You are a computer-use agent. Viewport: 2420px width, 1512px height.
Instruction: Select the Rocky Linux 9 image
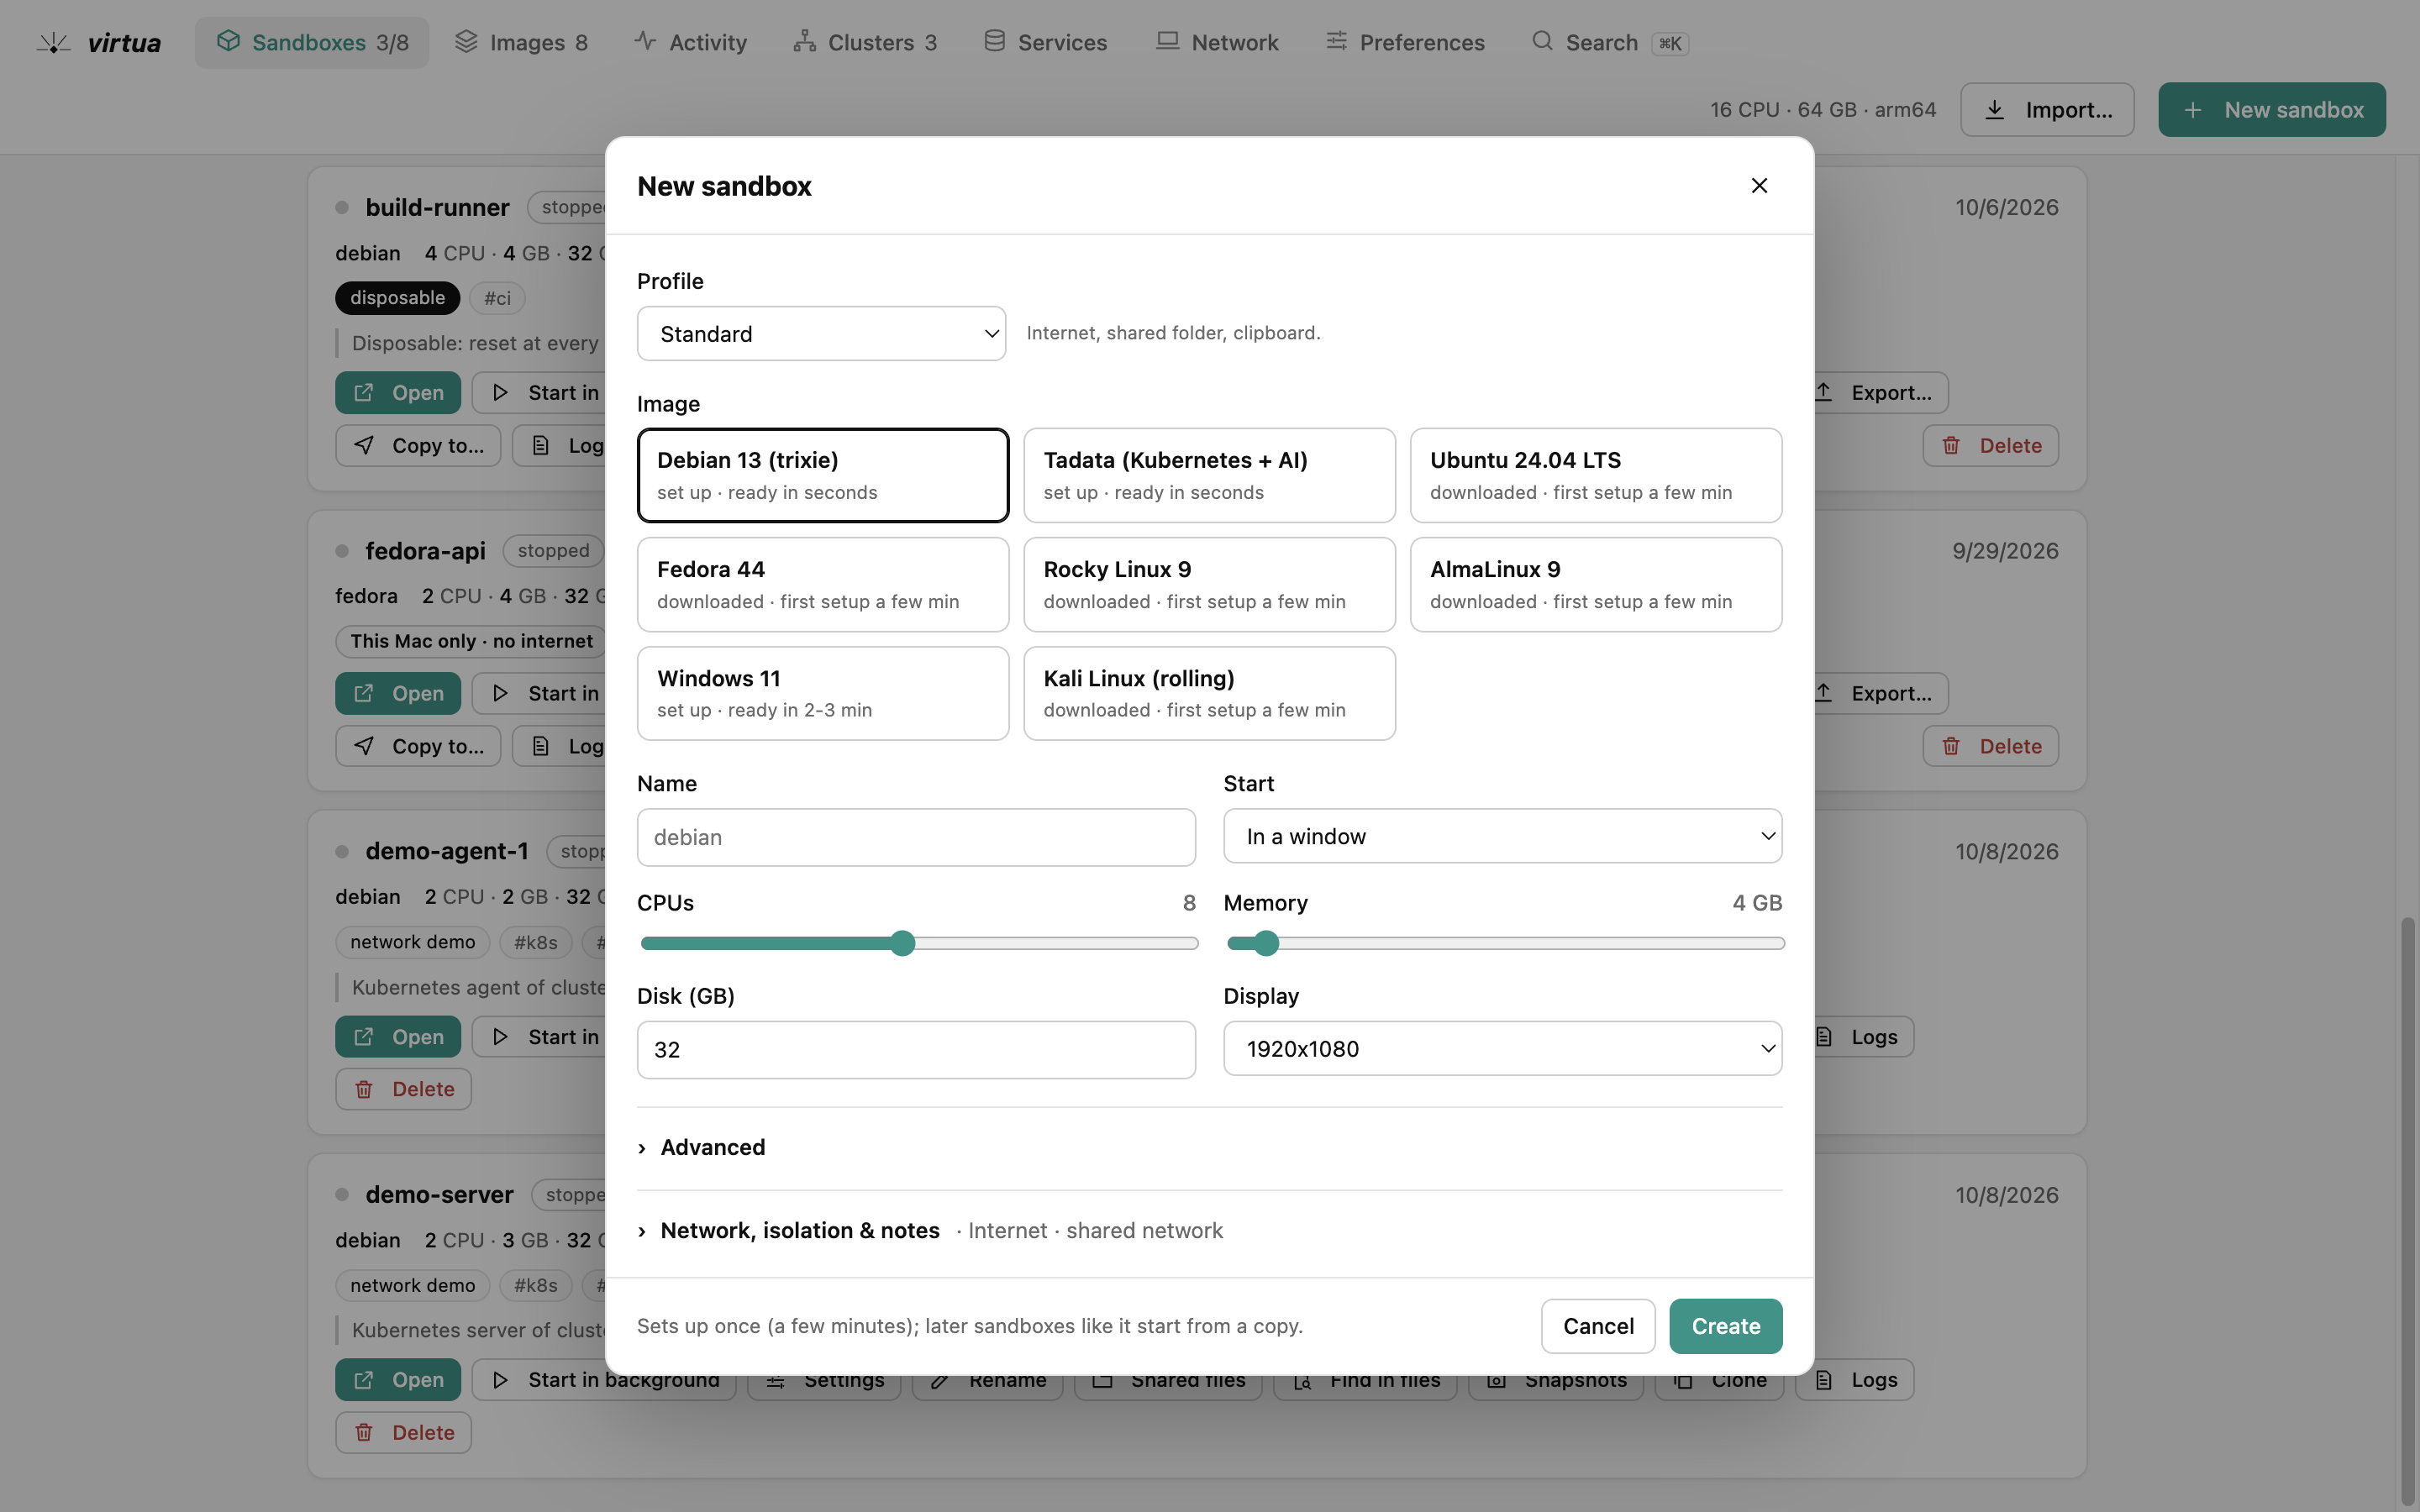click(1209, 584)
